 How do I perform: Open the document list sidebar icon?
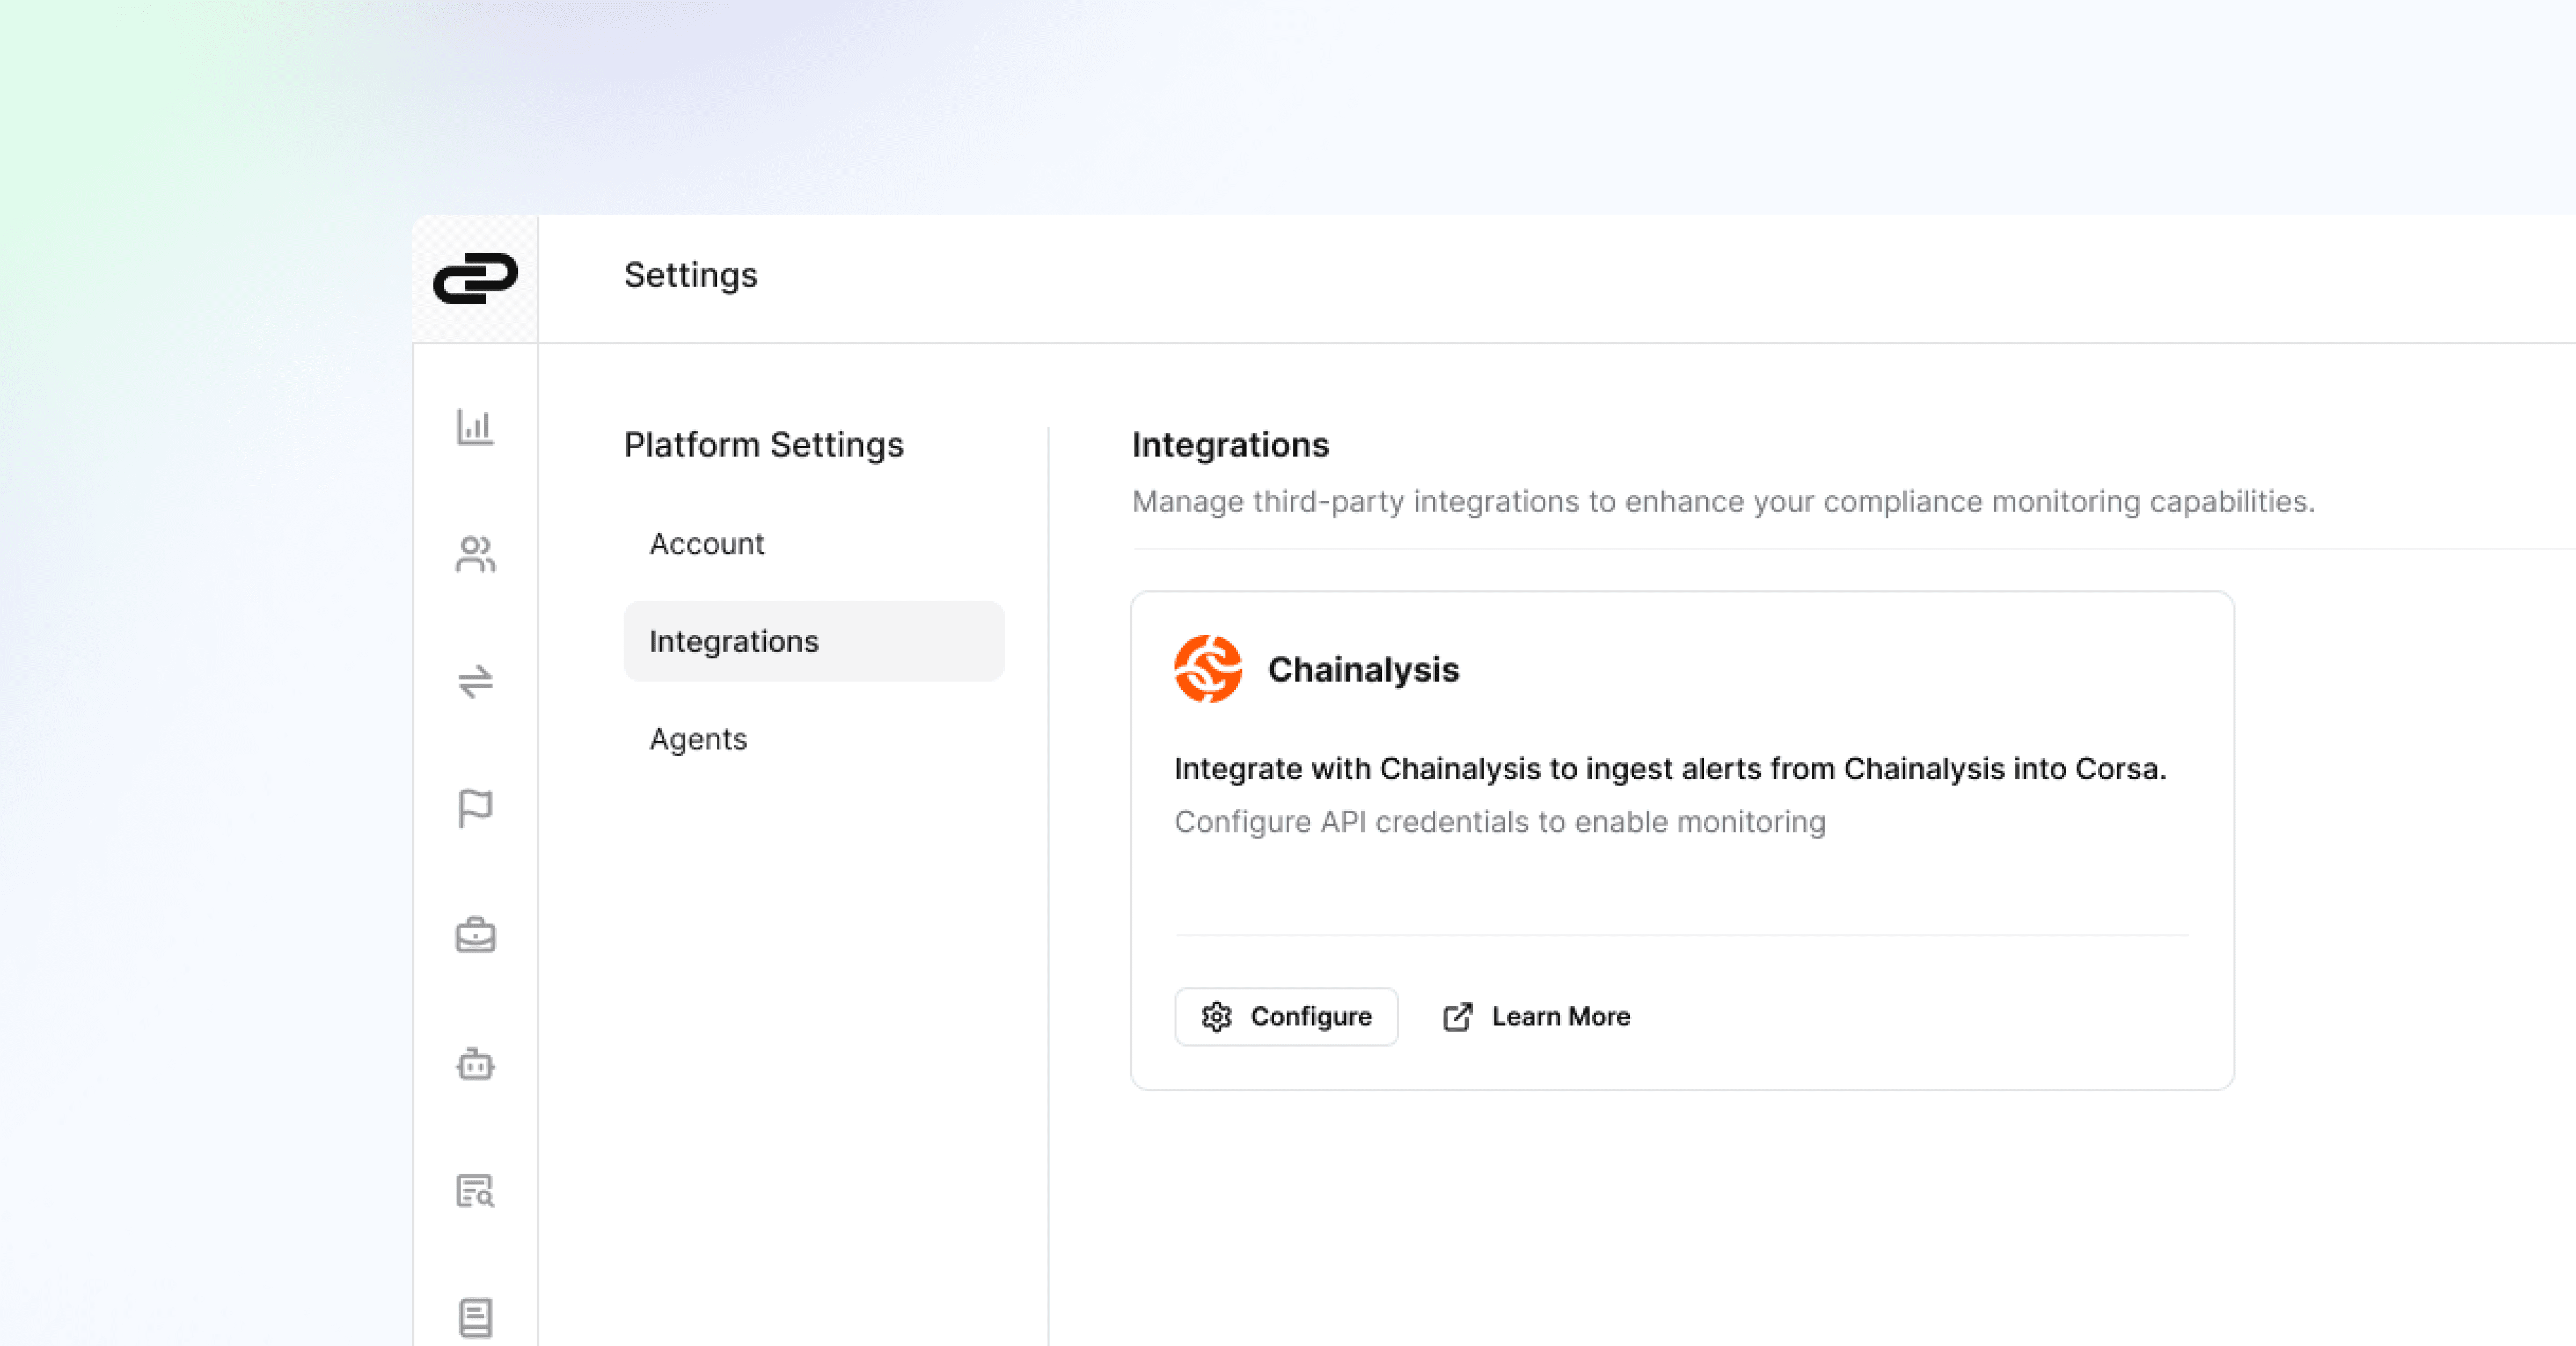[x=475, y=1317]
